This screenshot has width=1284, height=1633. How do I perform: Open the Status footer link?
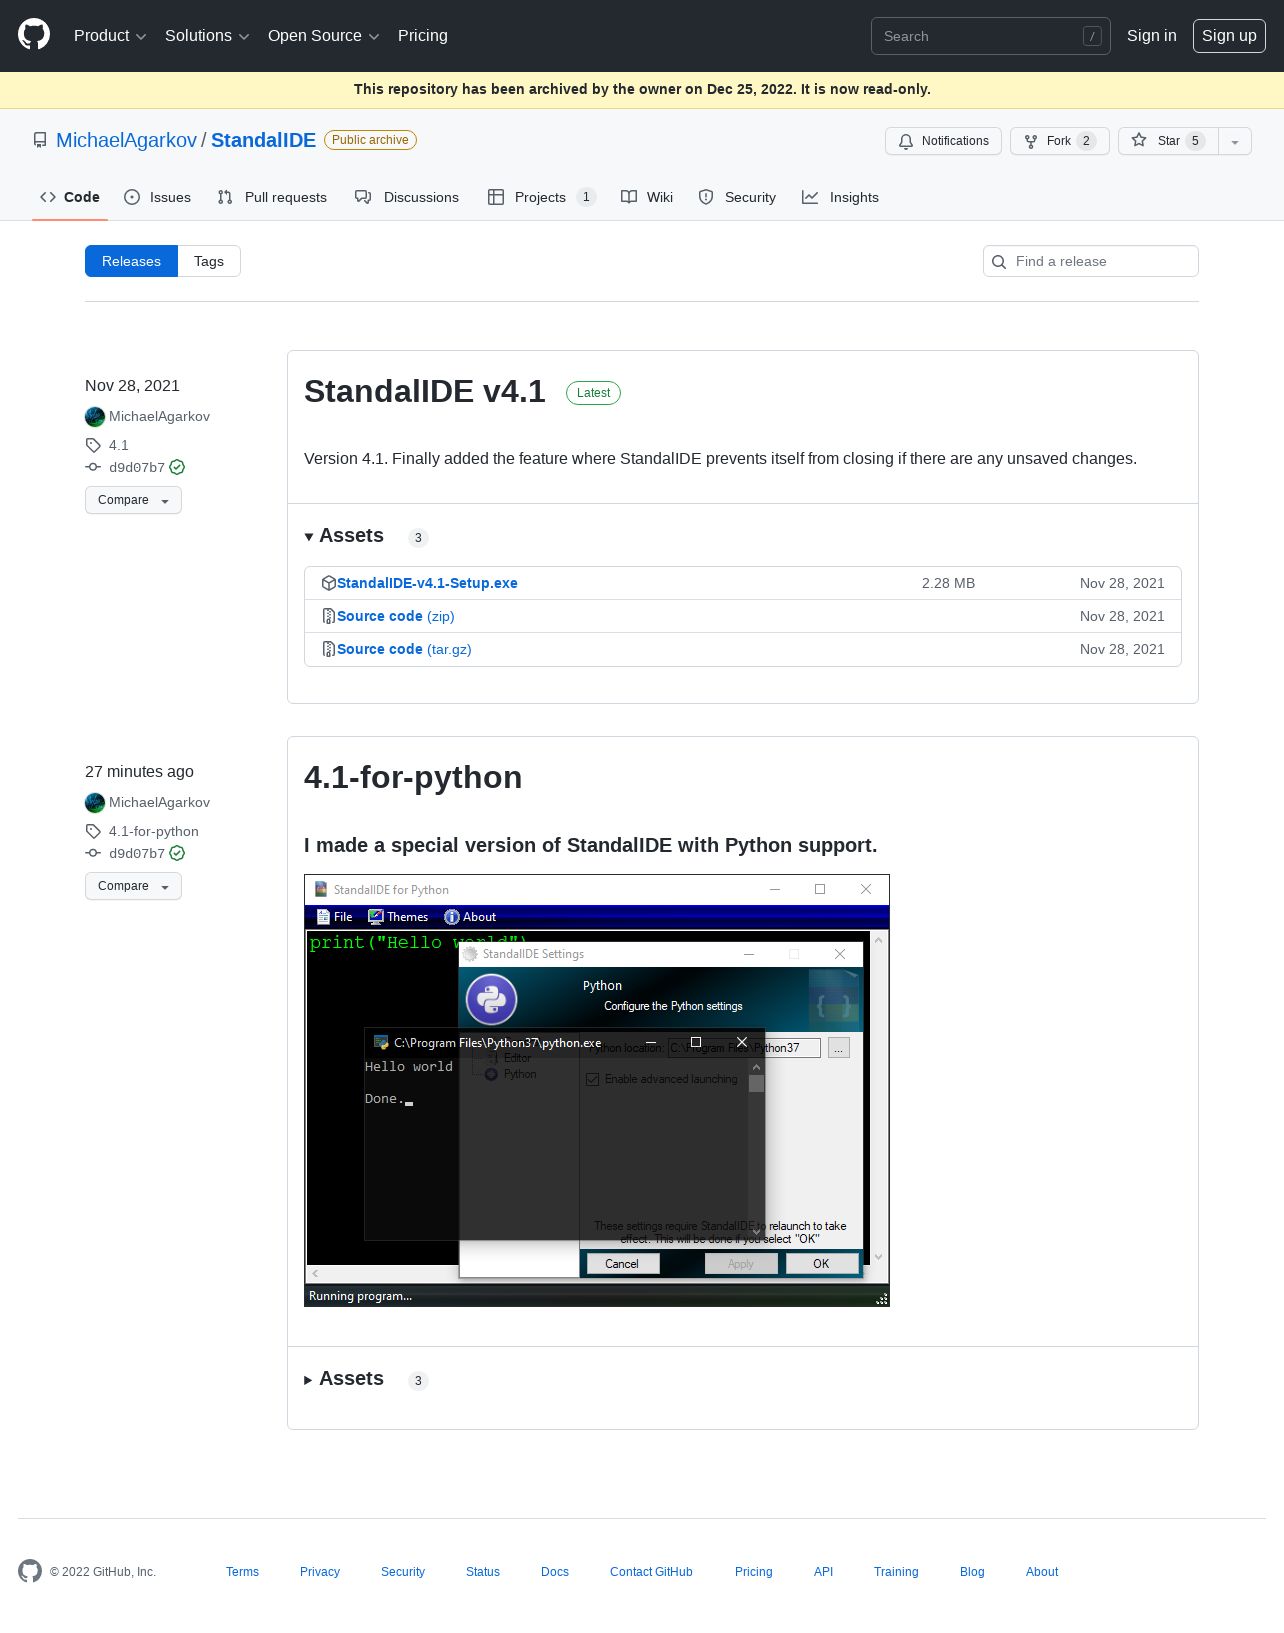(x=483, y=1572)
